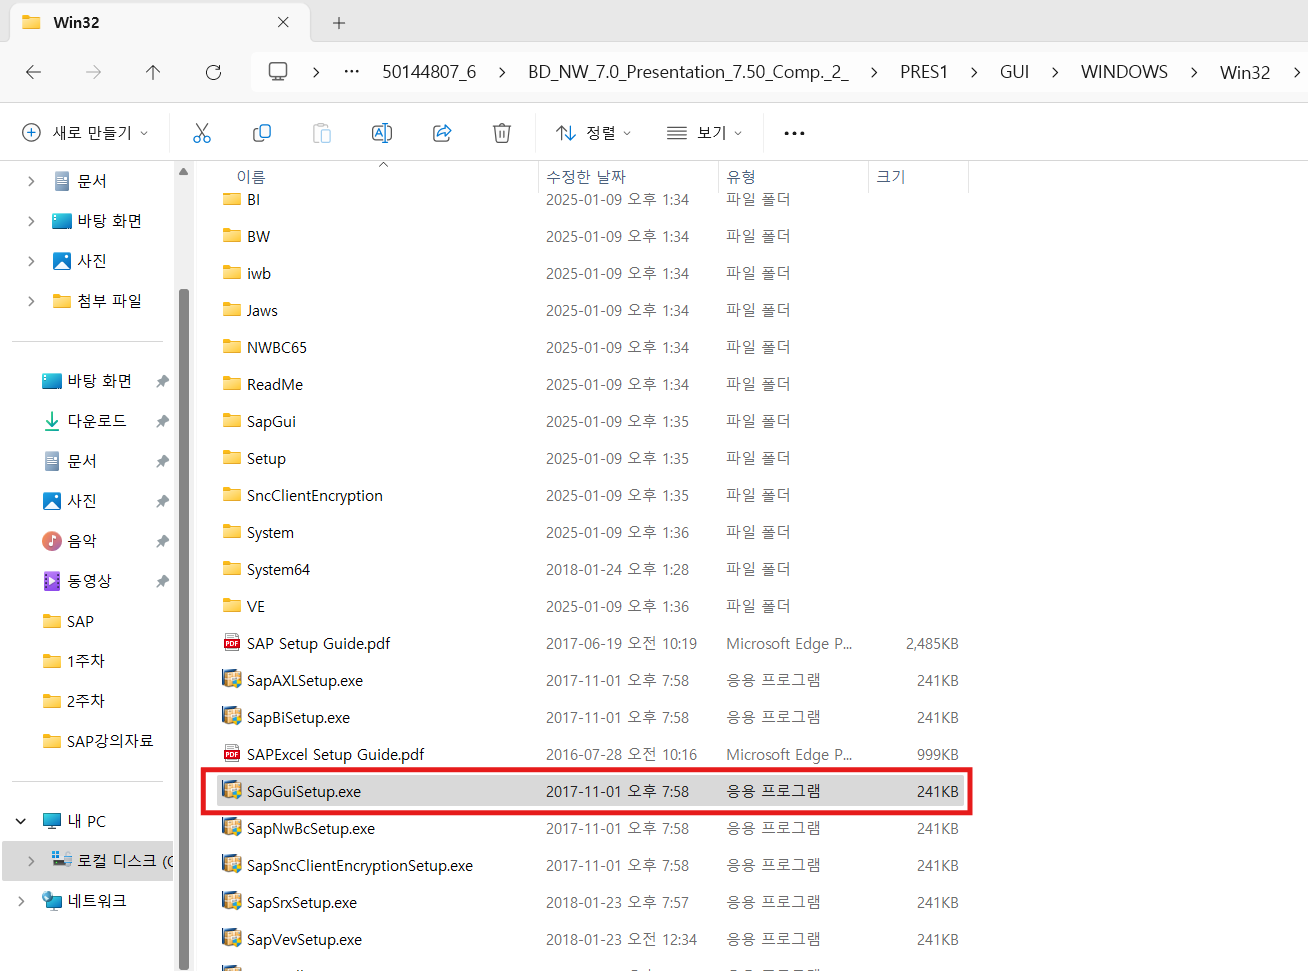Select the ReadMe folder
1308x971 pixels.
coord(590,384)
